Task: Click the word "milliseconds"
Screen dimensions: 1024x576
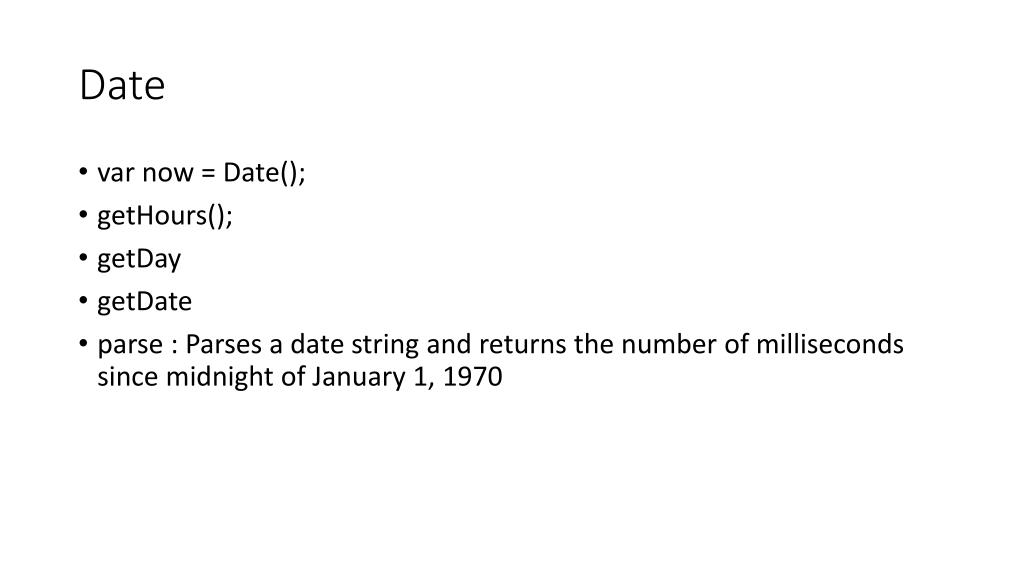Action: [829, 344]
